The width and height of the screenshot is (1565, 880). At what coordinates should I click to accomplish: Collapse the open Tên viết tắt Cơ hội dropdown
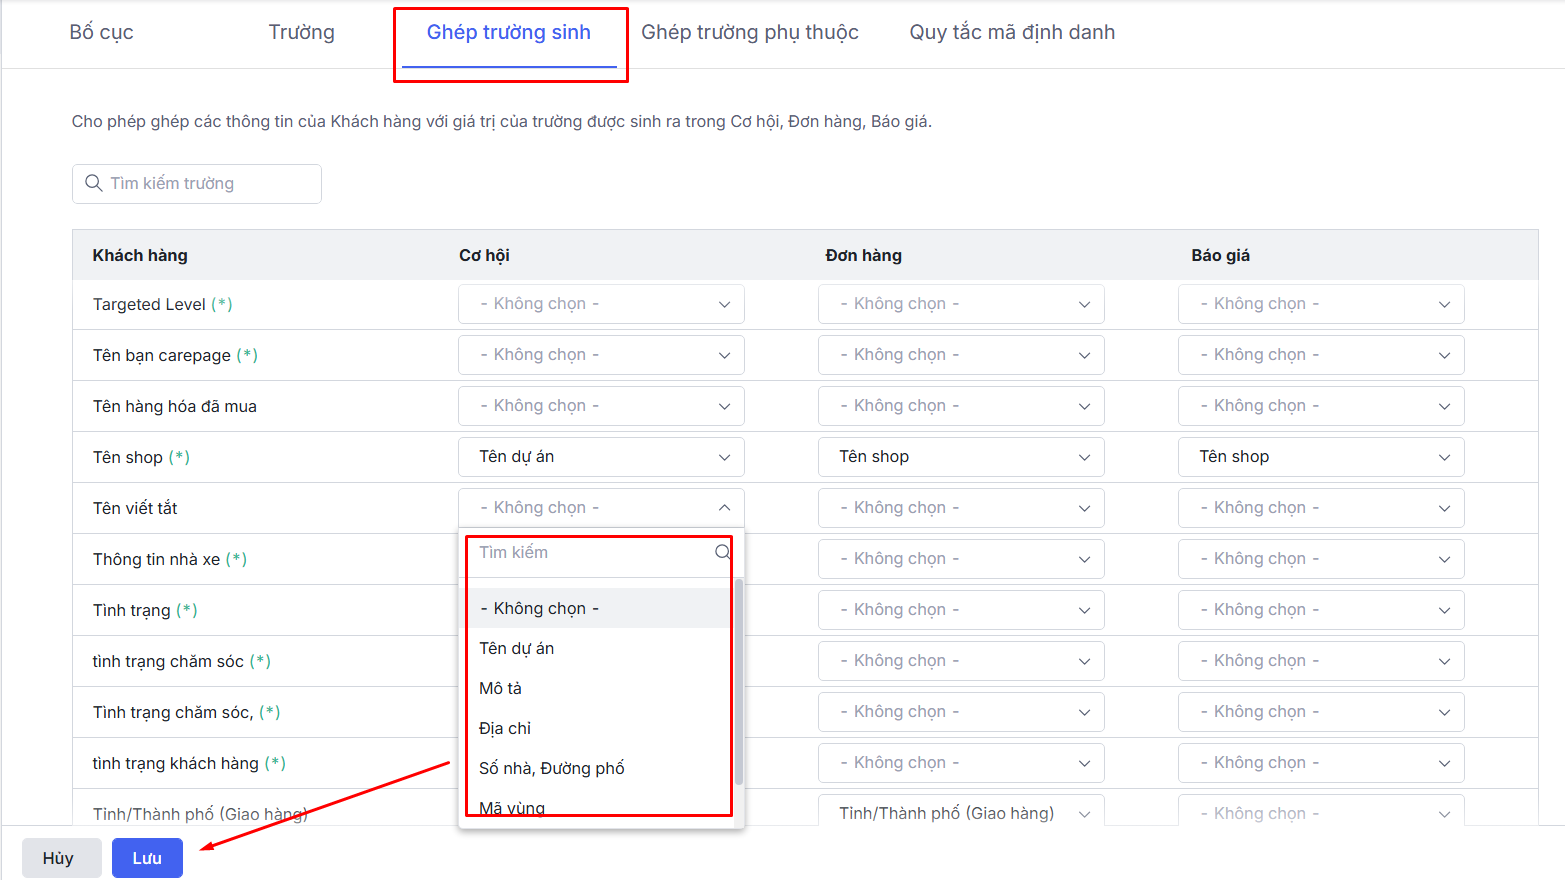(724, 508)
